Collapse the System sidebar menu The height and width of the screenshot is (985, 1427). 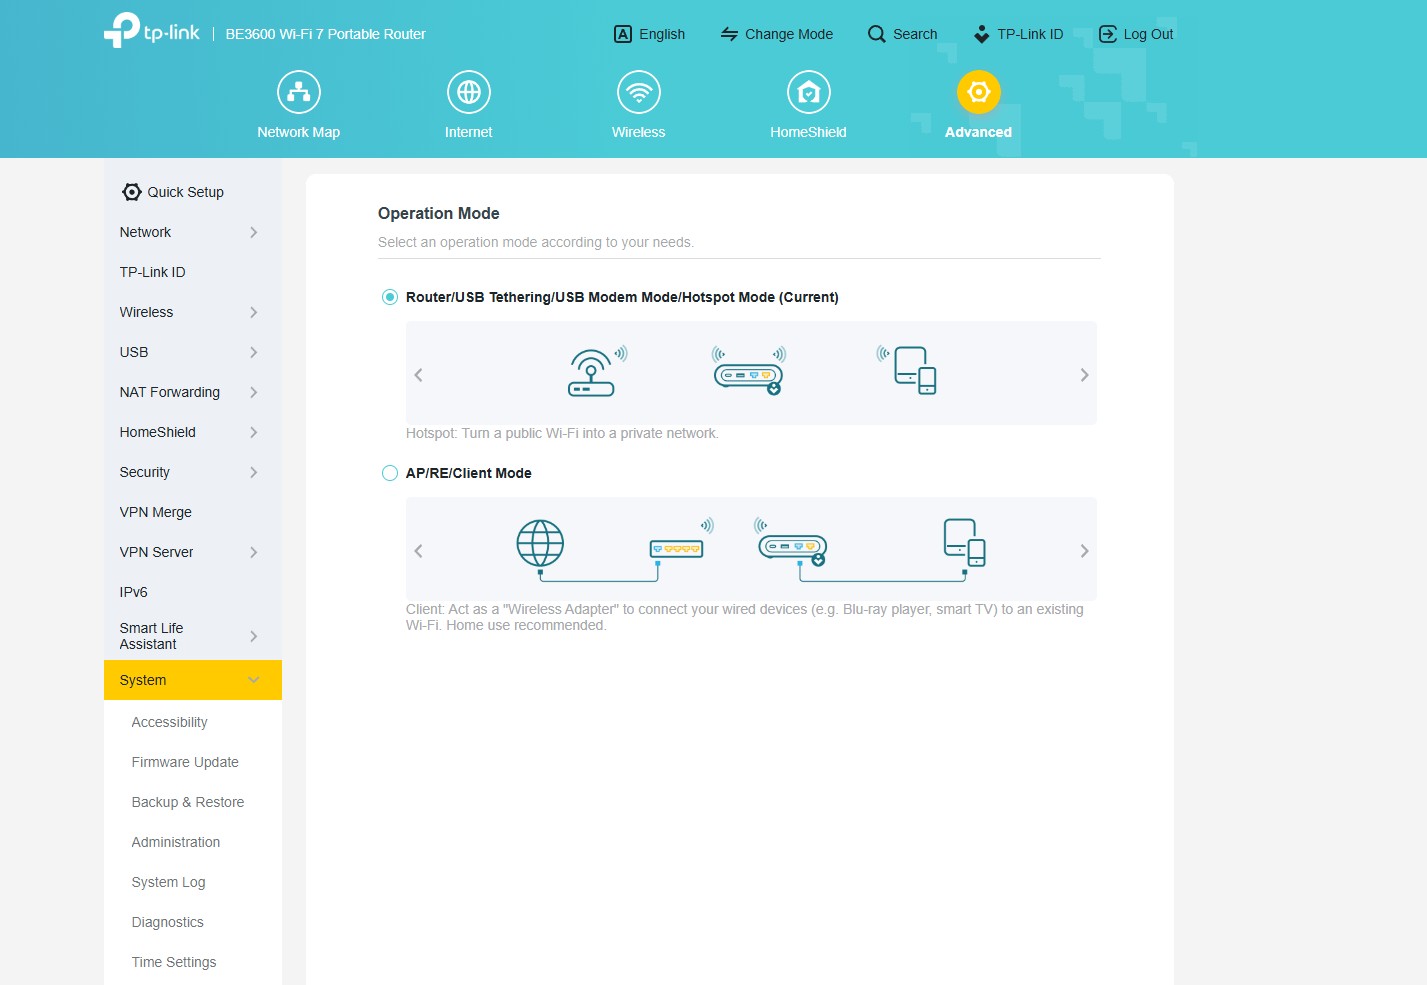coord(193,680)
